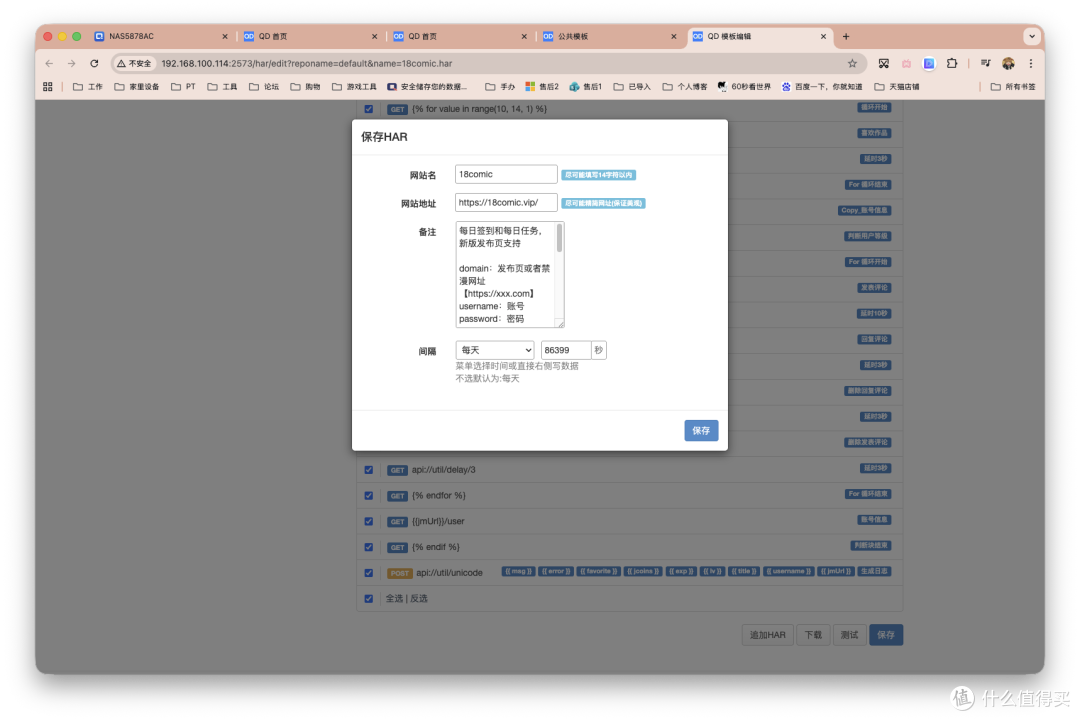Open the 工作 bookmark folder
This screenshot has height=721, width=1080.
[x=87, y=87]
